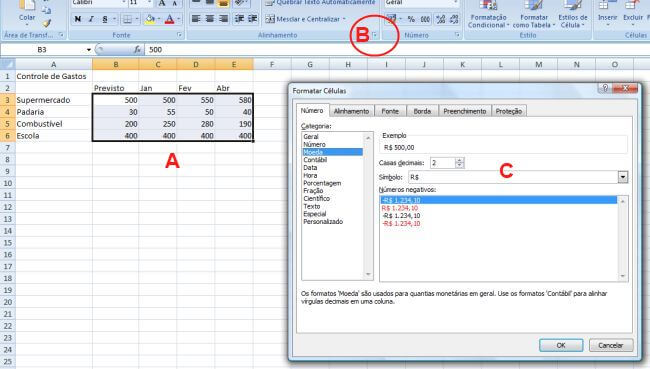
Task: Switch to the Proteção tab
Action: tap(509, 111)
